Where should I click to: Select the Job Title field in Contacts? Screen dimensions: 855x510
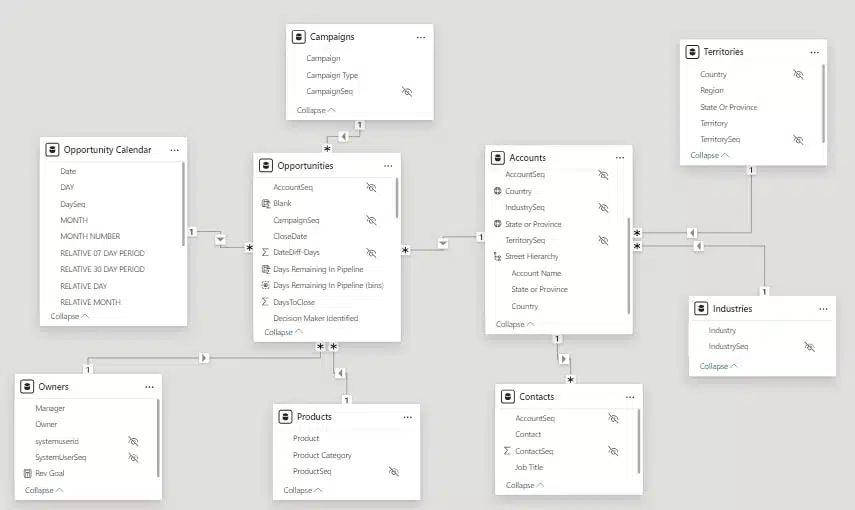(x=529, y=467)
